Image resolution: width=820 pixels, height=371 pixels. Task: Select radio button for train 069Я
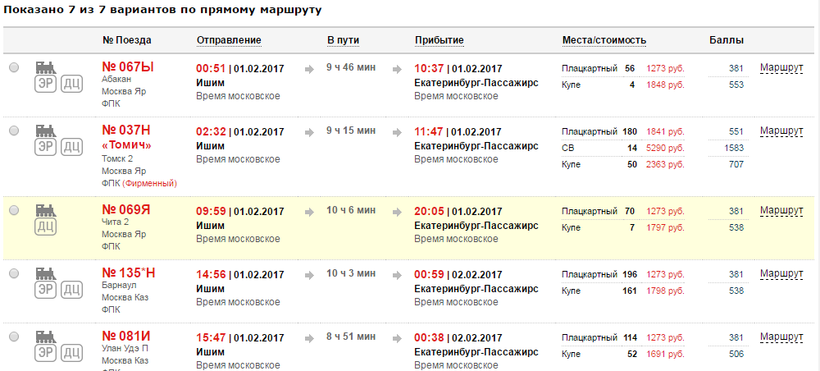tap(14, 210)
